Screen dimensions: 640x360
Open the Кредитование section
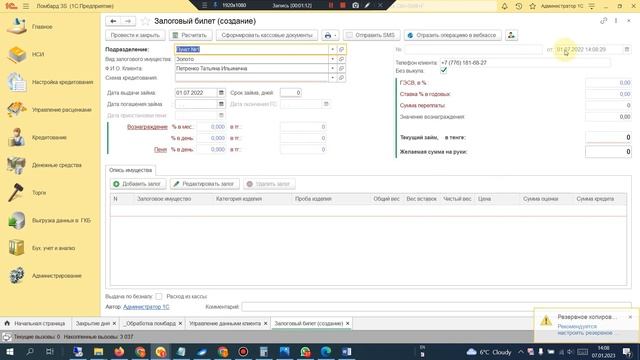coord(49,138)
